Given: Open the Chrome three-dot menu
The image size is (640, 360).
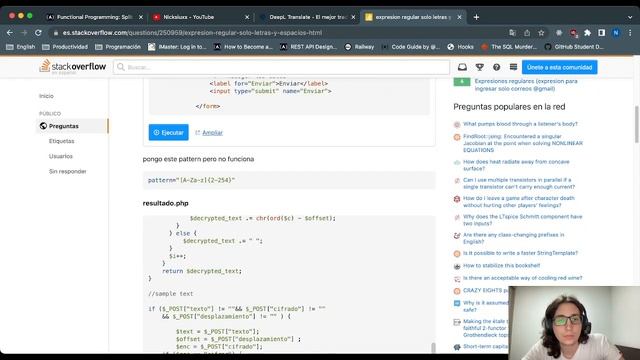Looking at the screenshot, I should [630, 33].
